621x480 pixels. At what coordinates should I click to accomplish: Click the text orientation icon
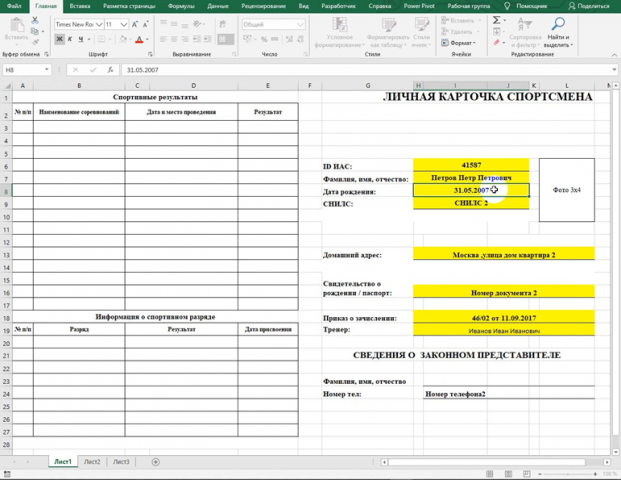[x=197, y=24]
